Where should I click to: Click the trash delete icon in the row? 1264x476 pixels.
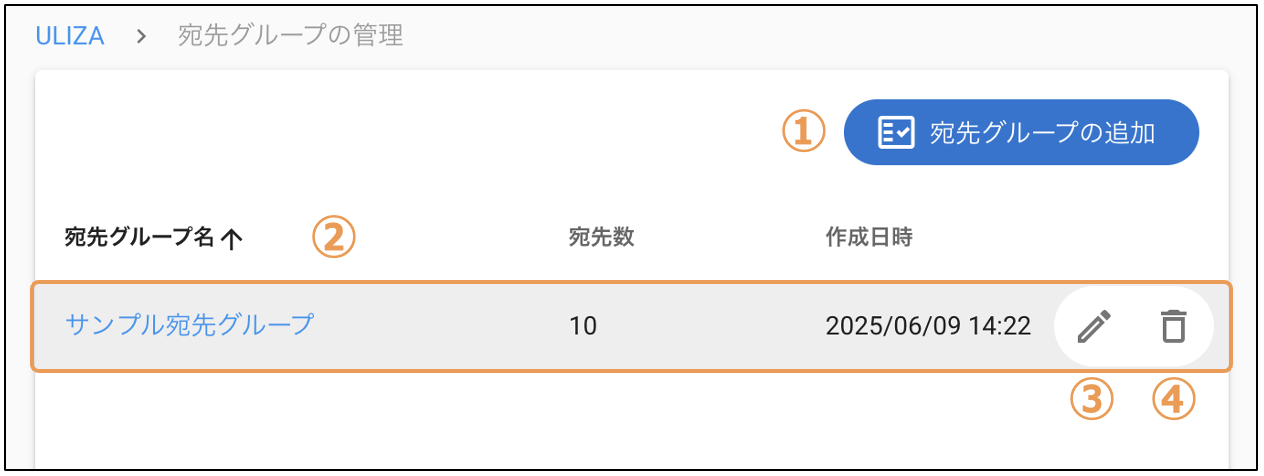click(1172, 326)
